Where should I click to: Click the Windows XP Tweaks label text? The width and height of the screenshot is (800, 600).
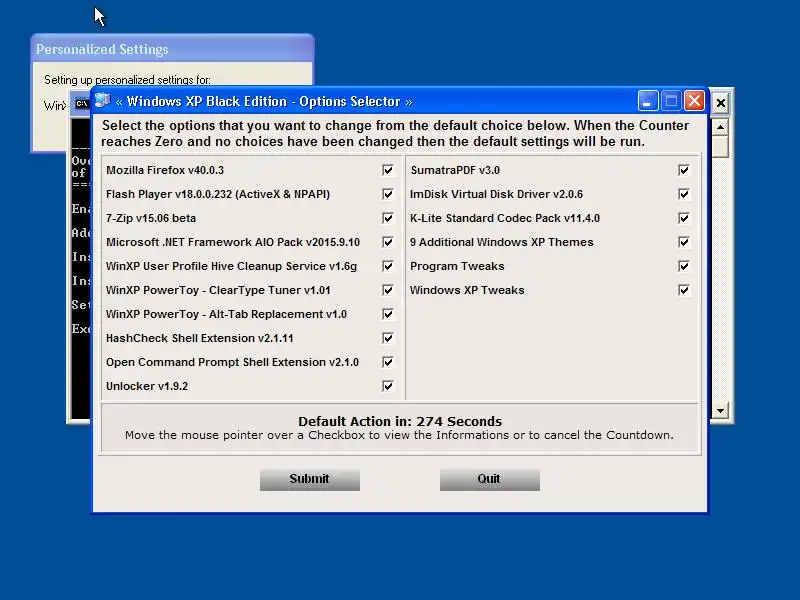click(x=467, y=290)
